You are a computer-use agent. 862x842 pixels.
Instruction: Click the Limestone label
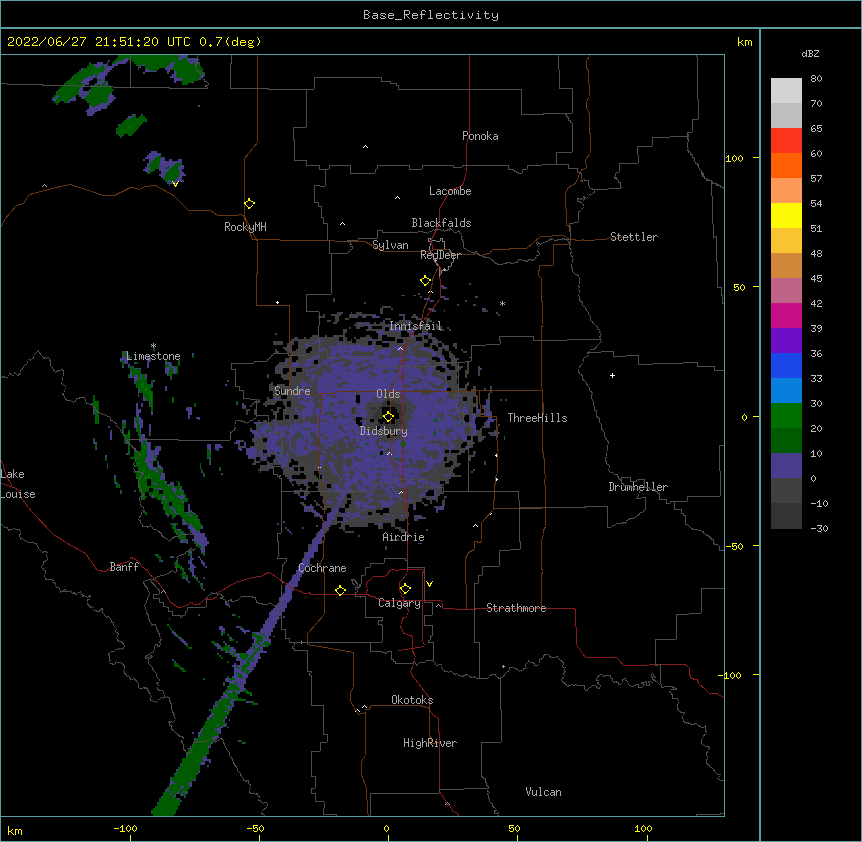153,356
